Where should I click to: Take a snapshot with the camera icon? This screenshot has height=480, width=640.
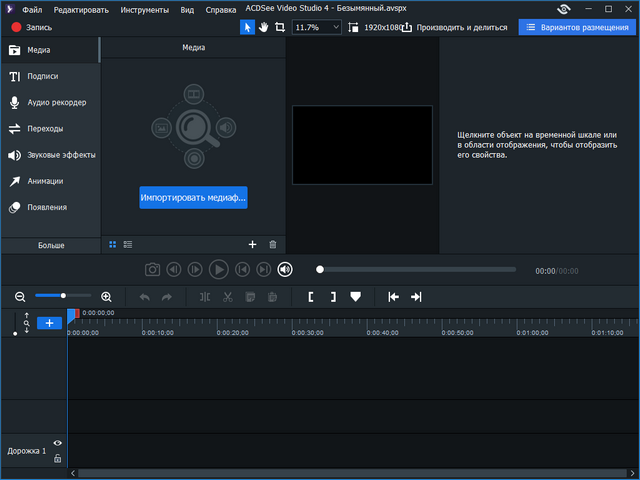coord(152,269)
